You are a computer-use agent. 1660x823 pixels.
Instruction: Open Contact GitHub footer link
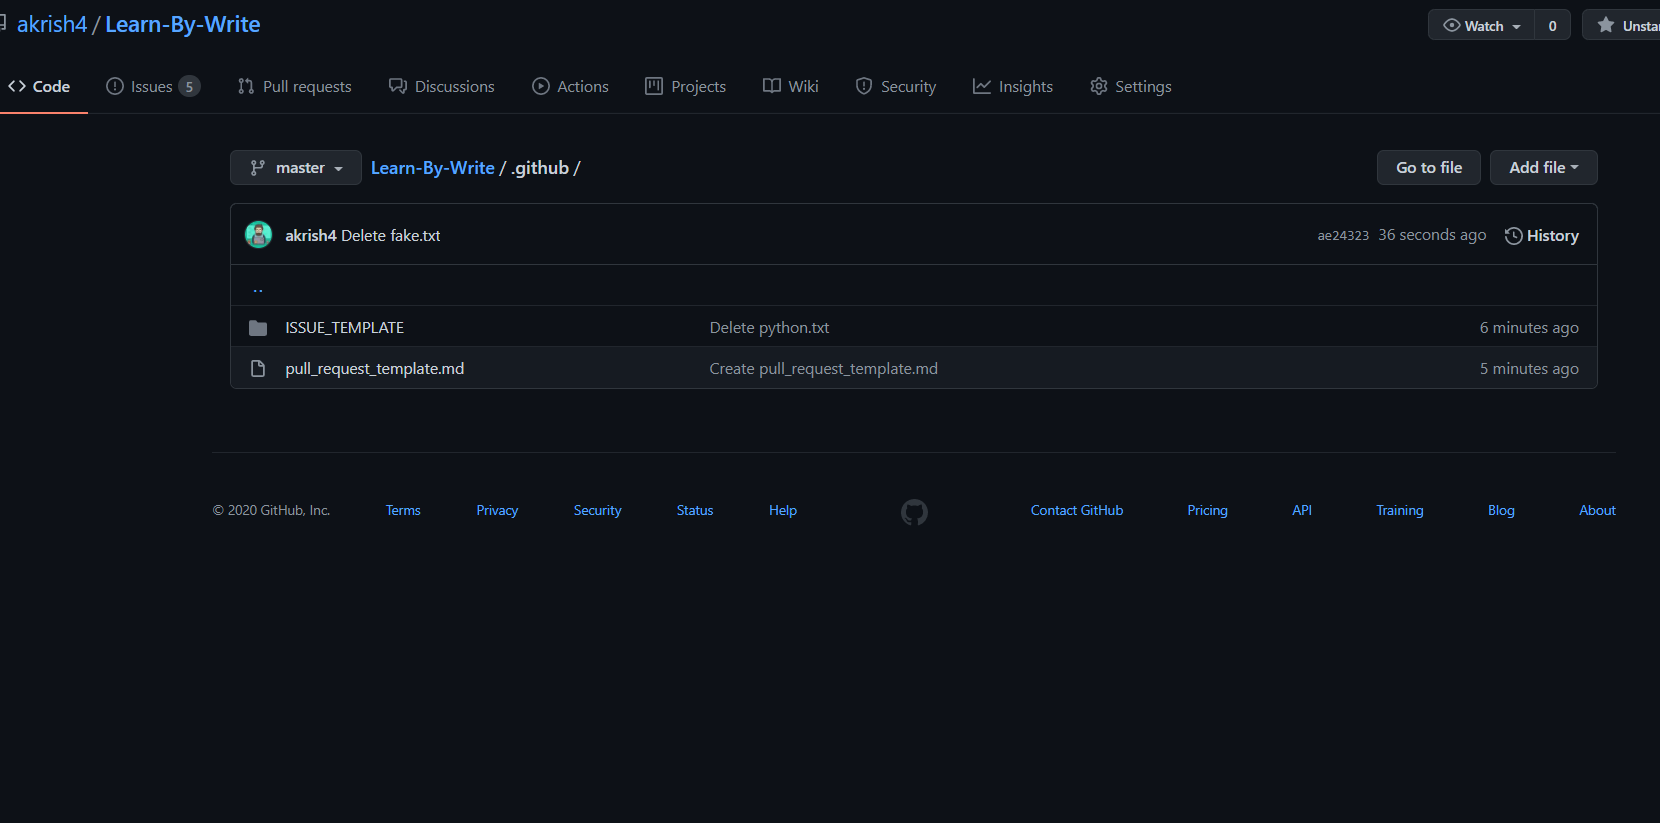click(1077, 510)
